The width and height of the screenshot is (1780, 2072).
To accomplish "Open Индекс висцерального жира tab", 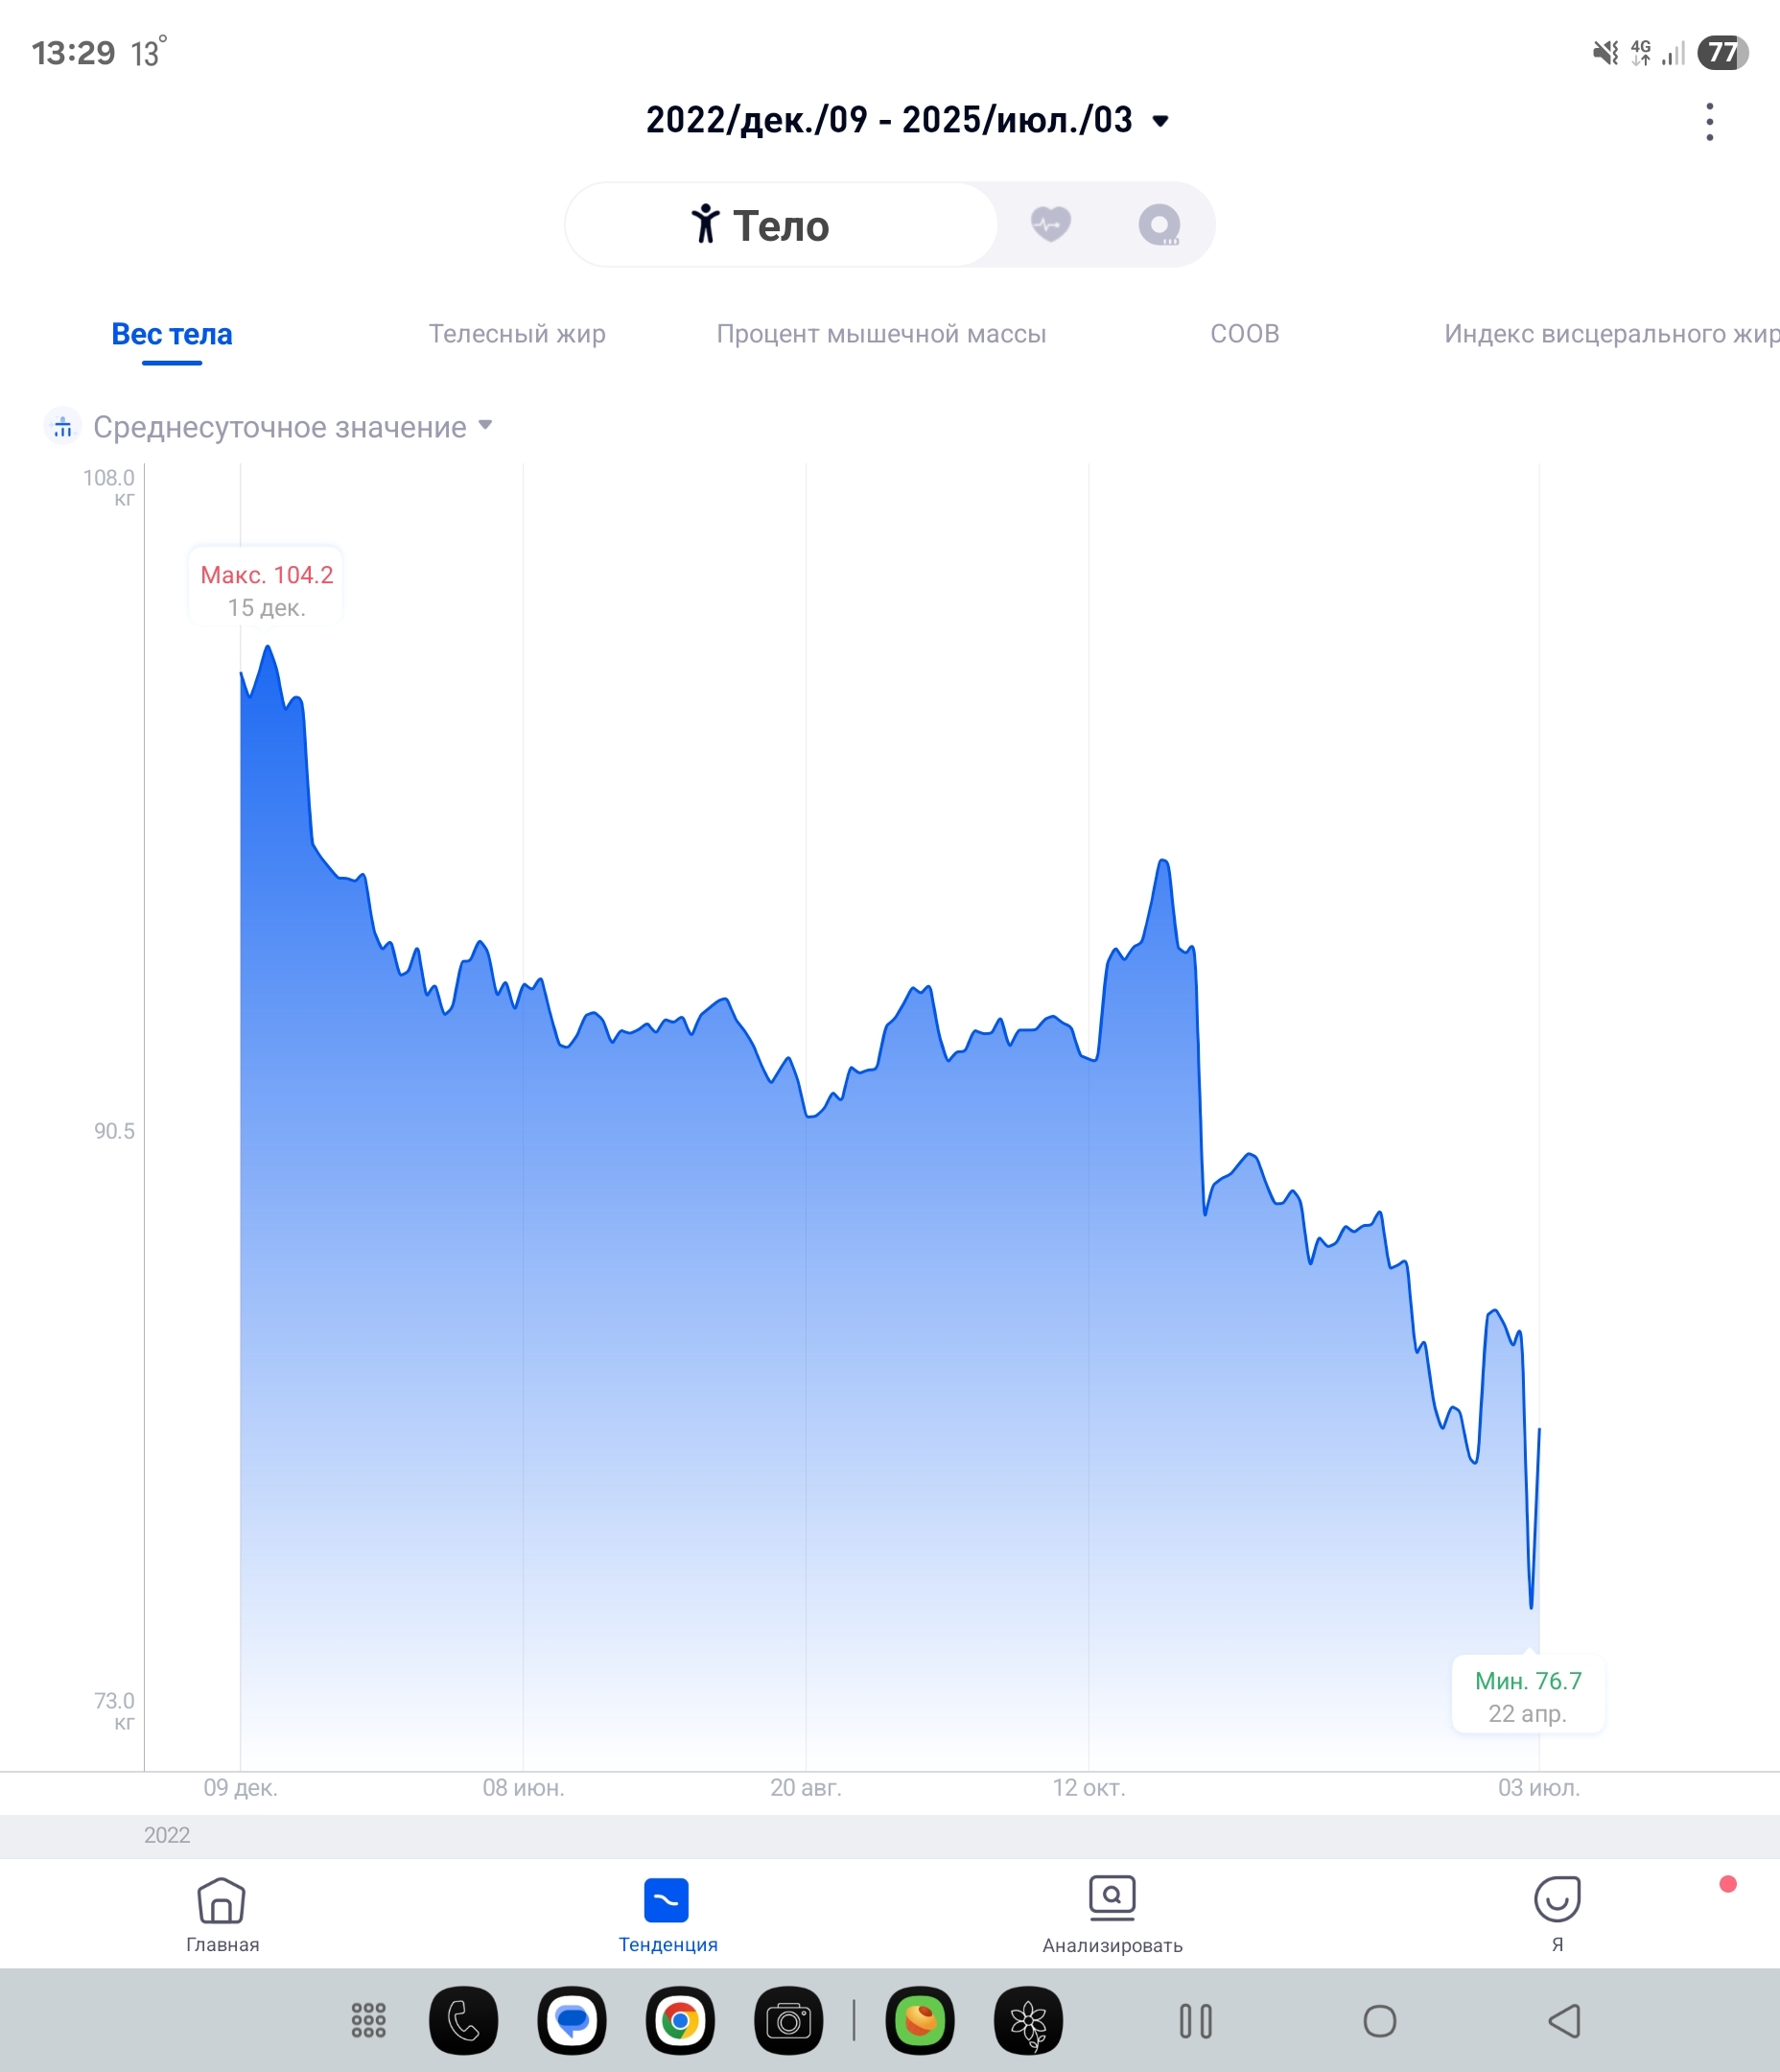I will click(1608, 334).
